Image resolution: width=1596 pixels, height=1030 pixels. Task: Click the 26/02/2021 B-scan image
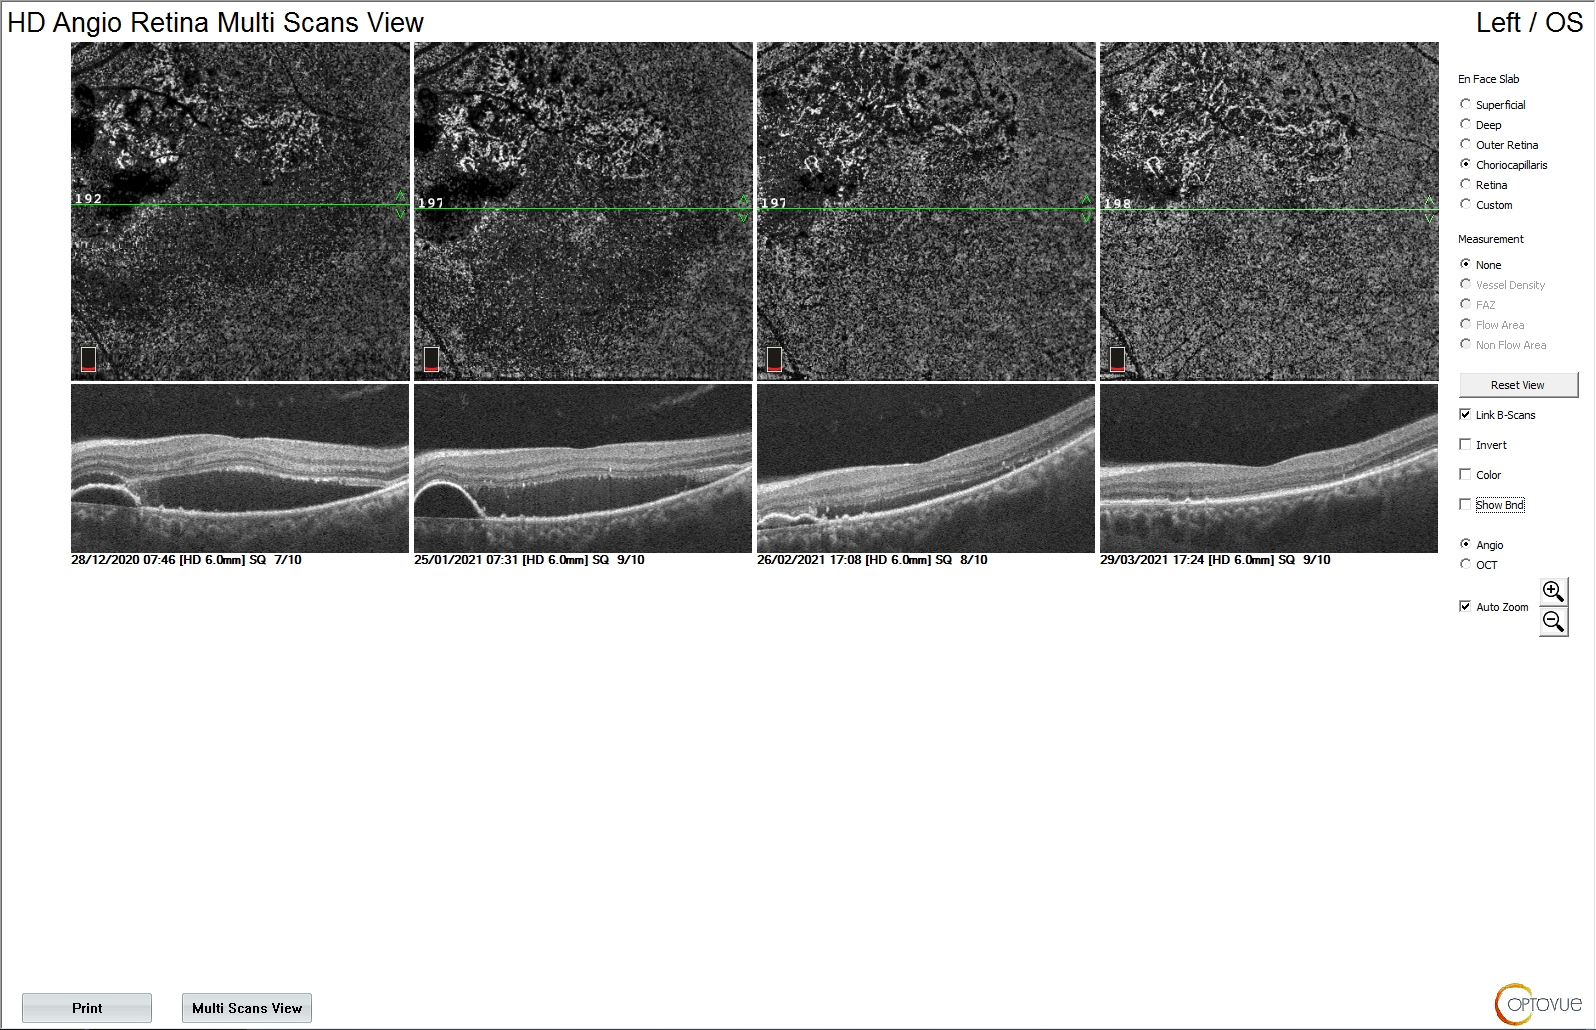click(926, 468)
